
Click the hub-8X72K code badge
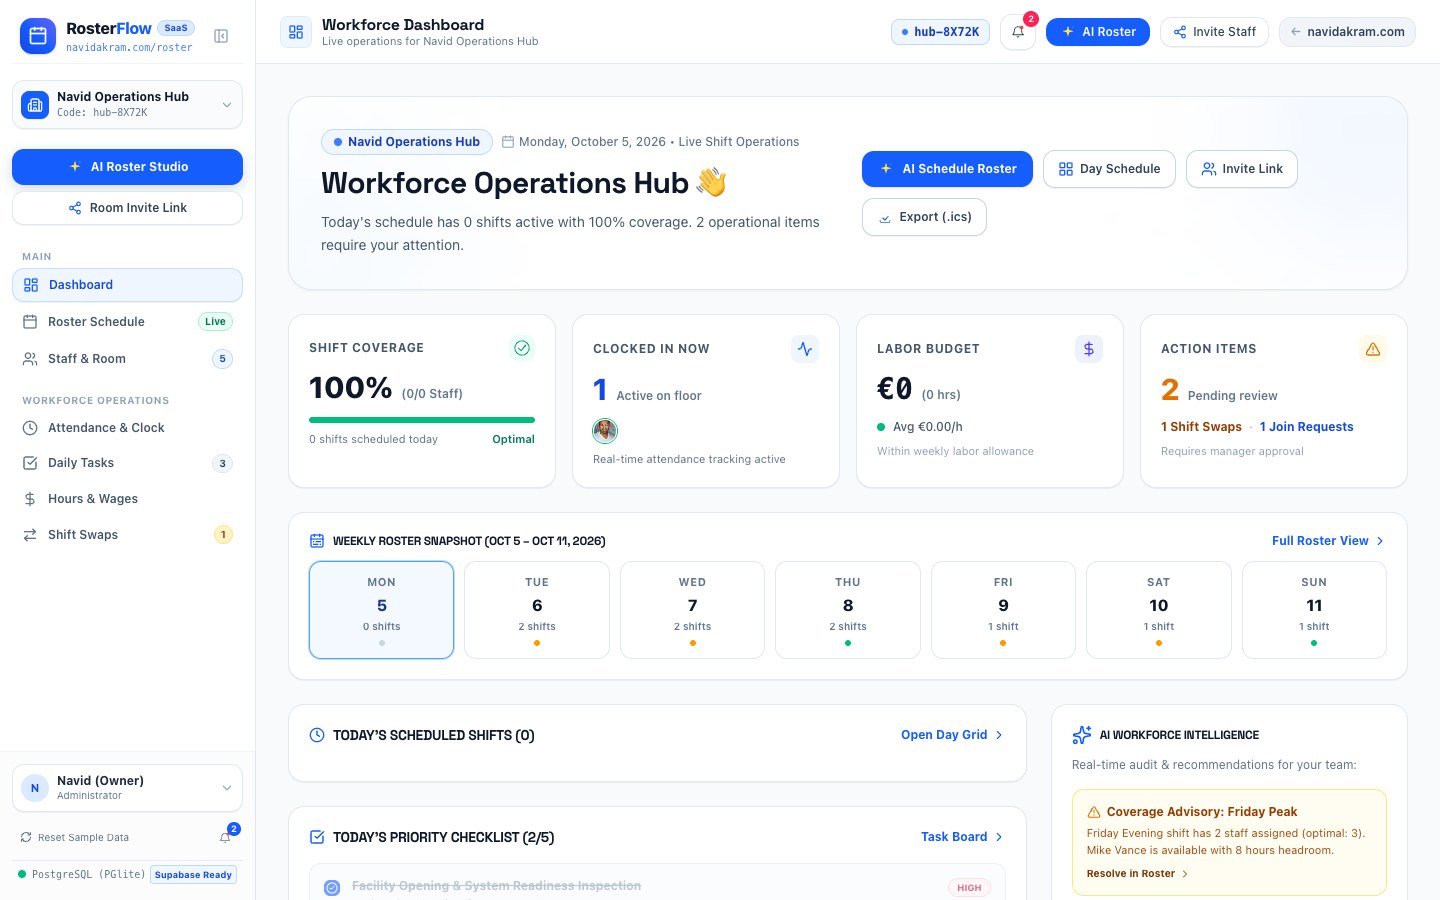coord(940,32)
